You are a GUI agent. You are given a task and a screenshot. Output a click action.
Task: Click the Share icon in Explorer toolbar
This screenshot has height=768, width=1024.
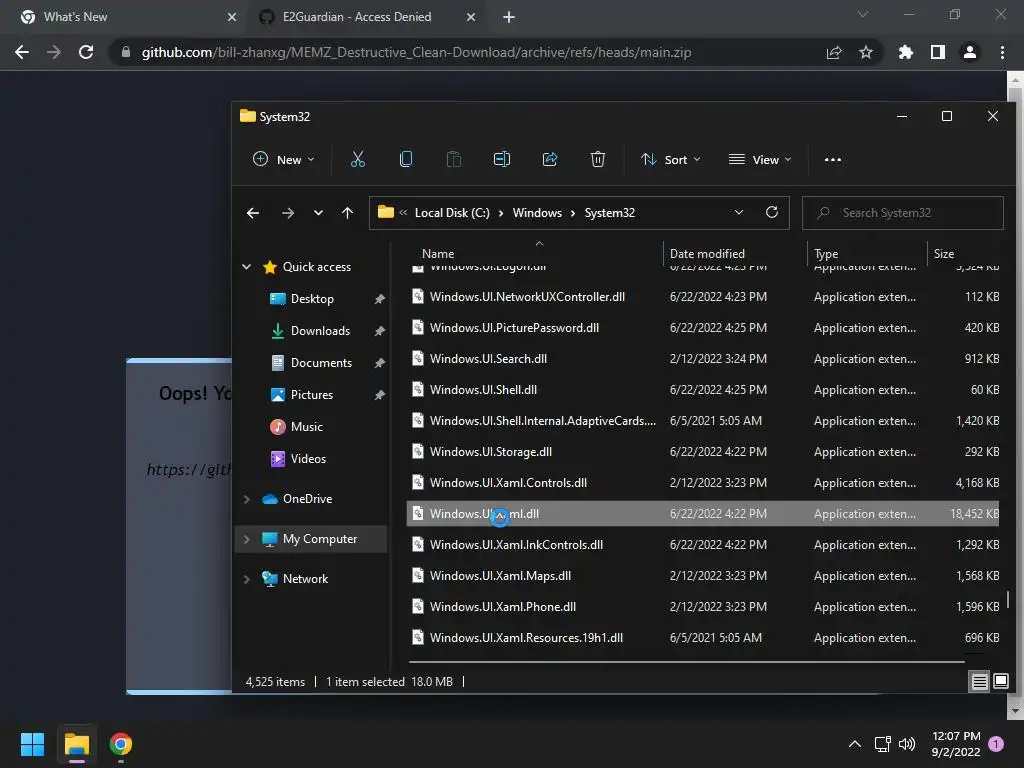[550, 159]
